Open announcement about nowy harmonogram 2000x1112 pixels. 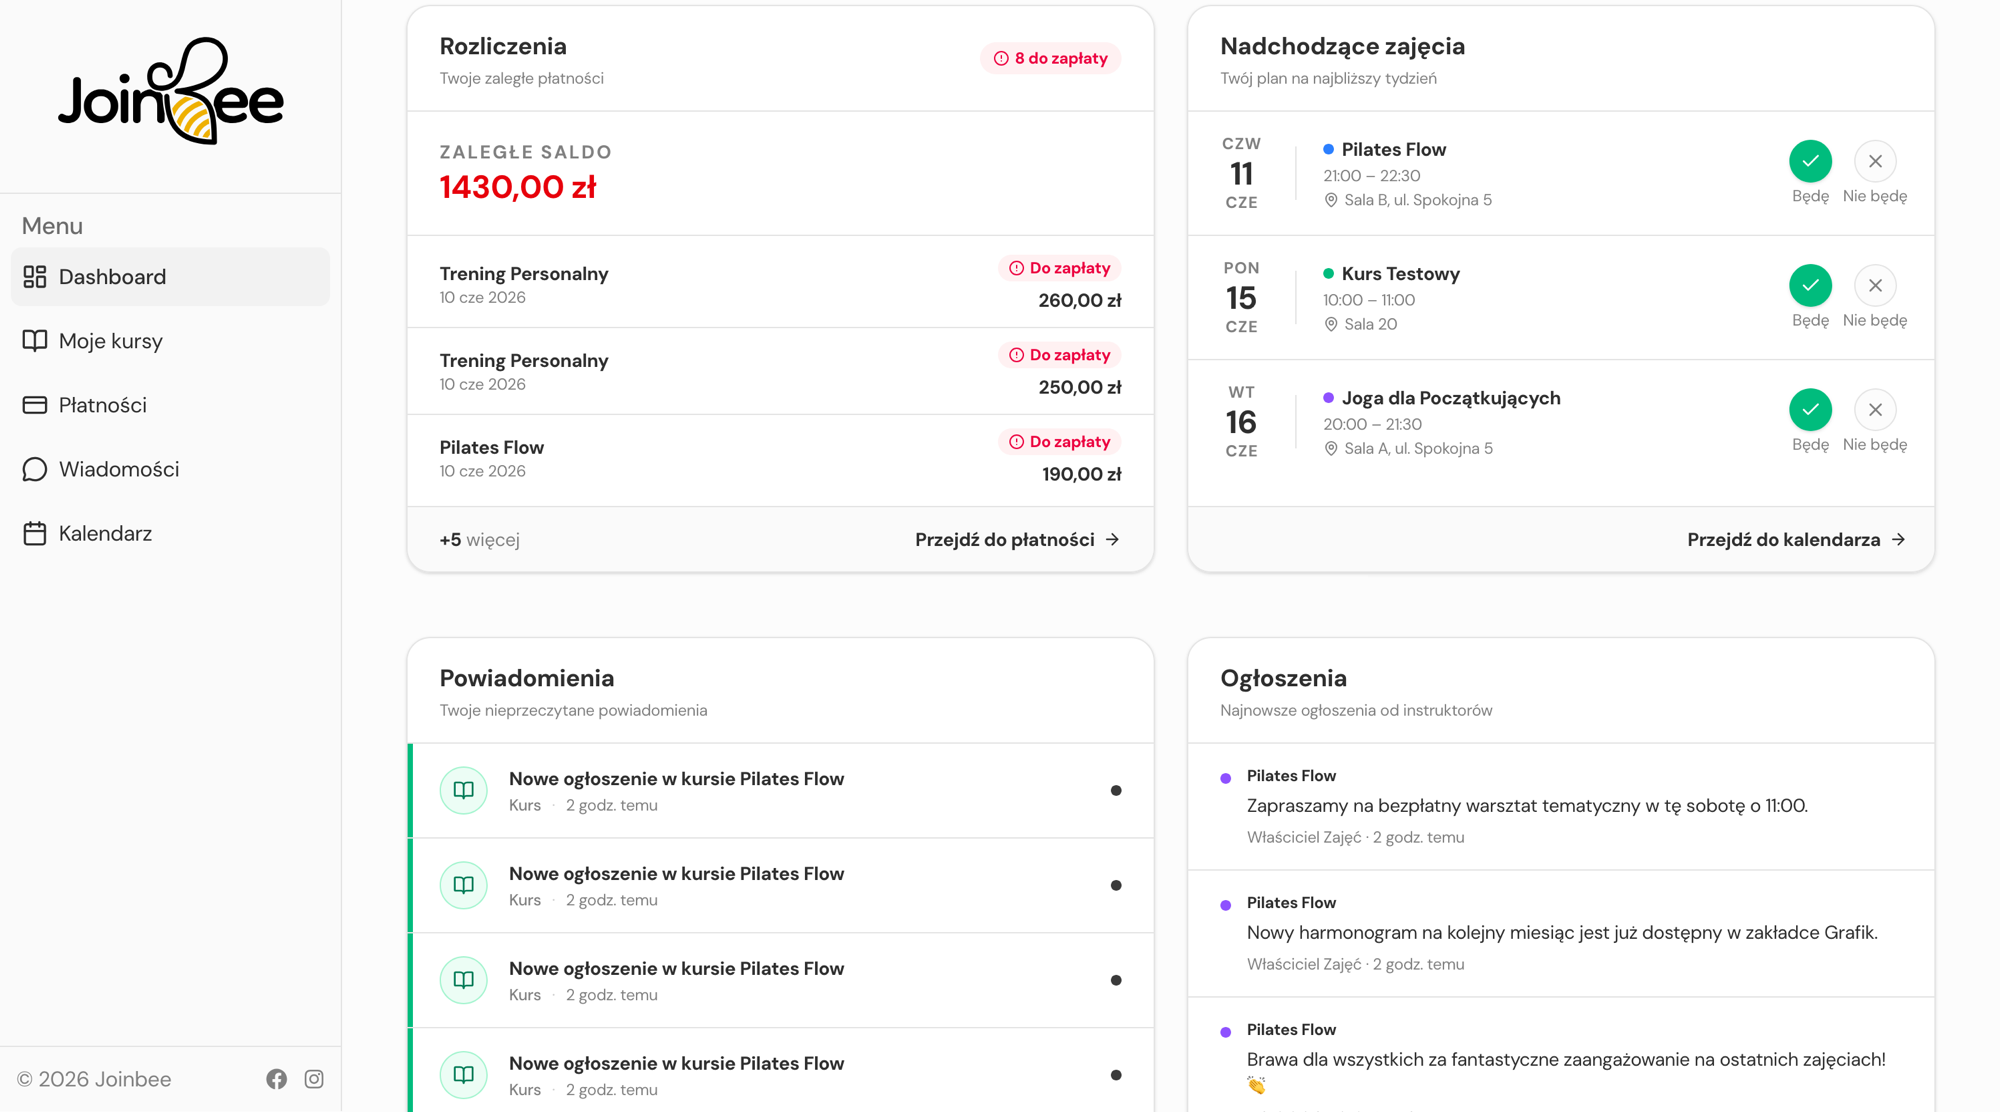tap(1561, 934)
